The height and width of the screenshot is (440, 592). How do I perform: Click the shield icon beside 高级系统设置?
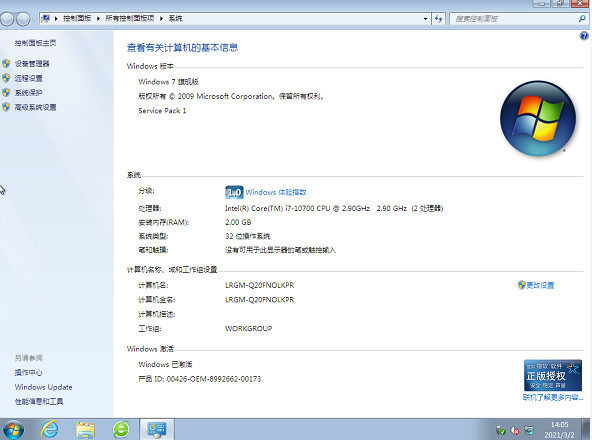(x=6, y=107)
